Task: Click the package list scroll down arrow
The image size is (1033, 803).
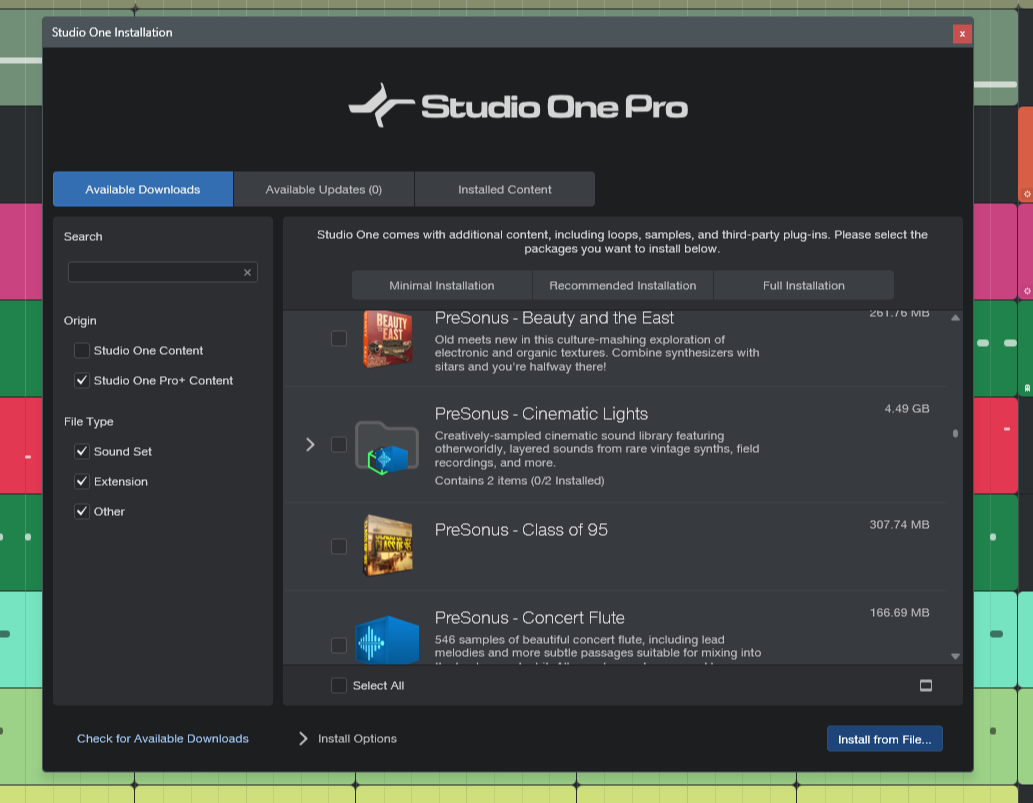Action: [955, 657]
